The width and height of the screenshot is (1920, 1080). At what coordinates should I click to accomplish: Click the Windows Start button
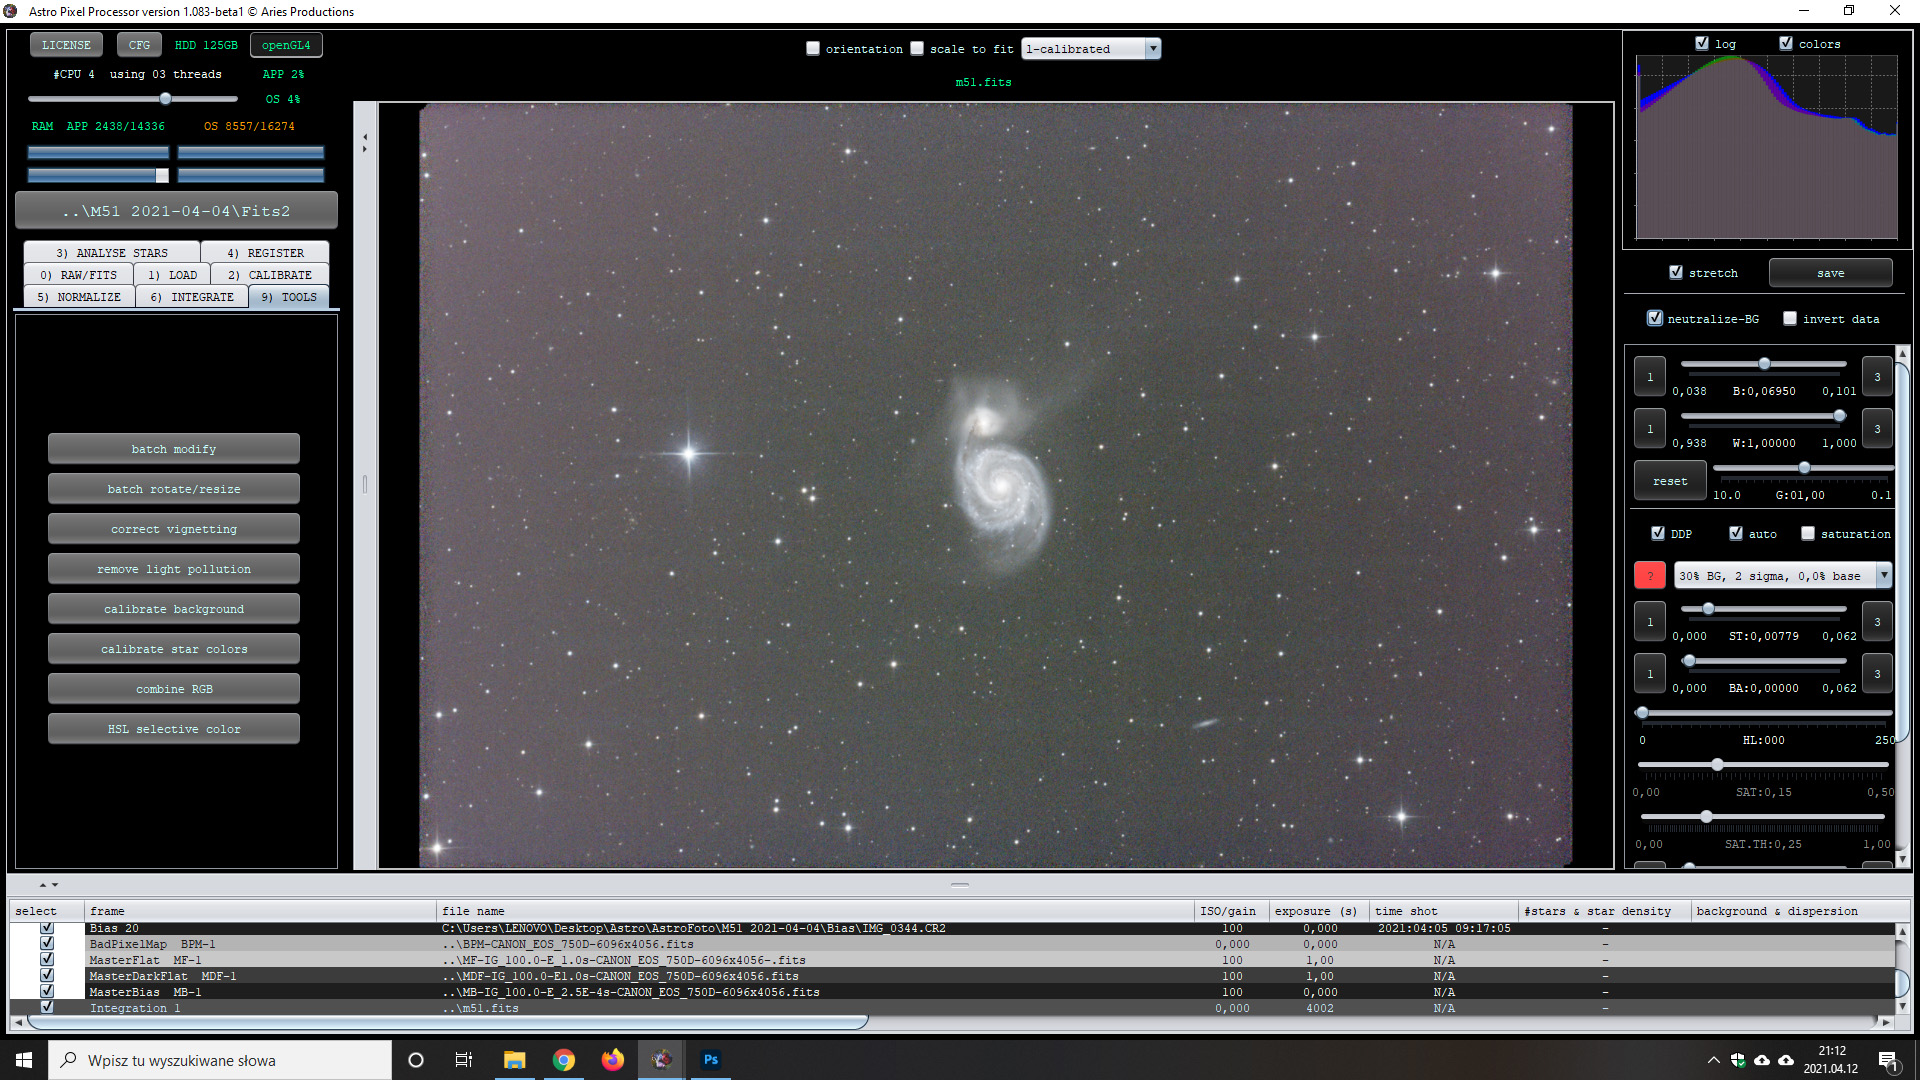click(x=24, y=1060)
